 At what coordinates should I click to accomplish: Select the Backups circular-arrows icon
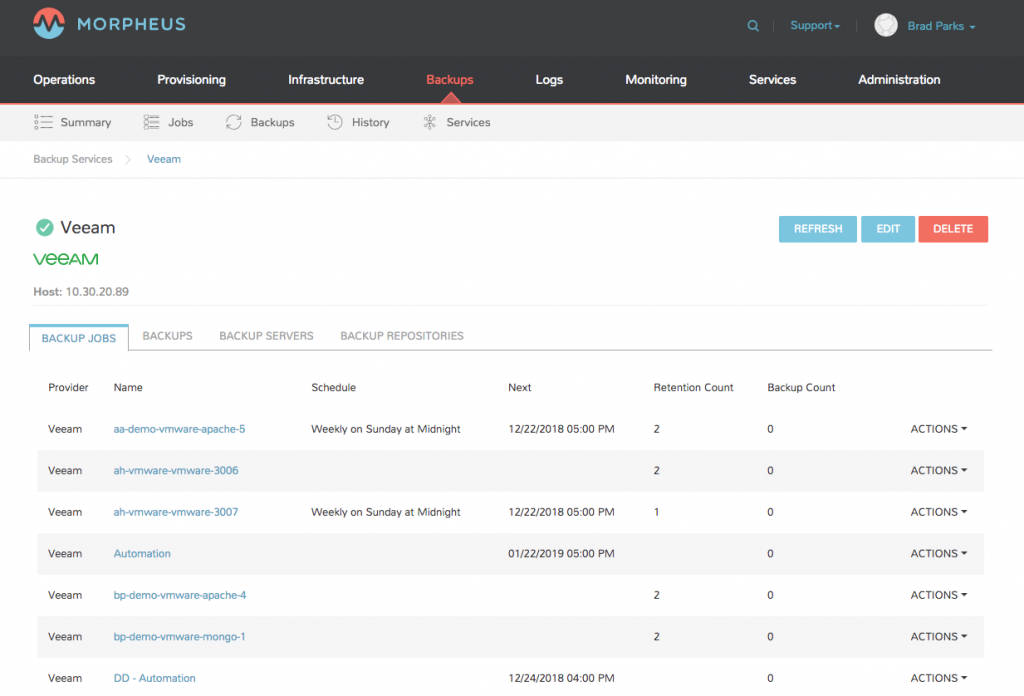pyautogui.click(x=232, y=121)
